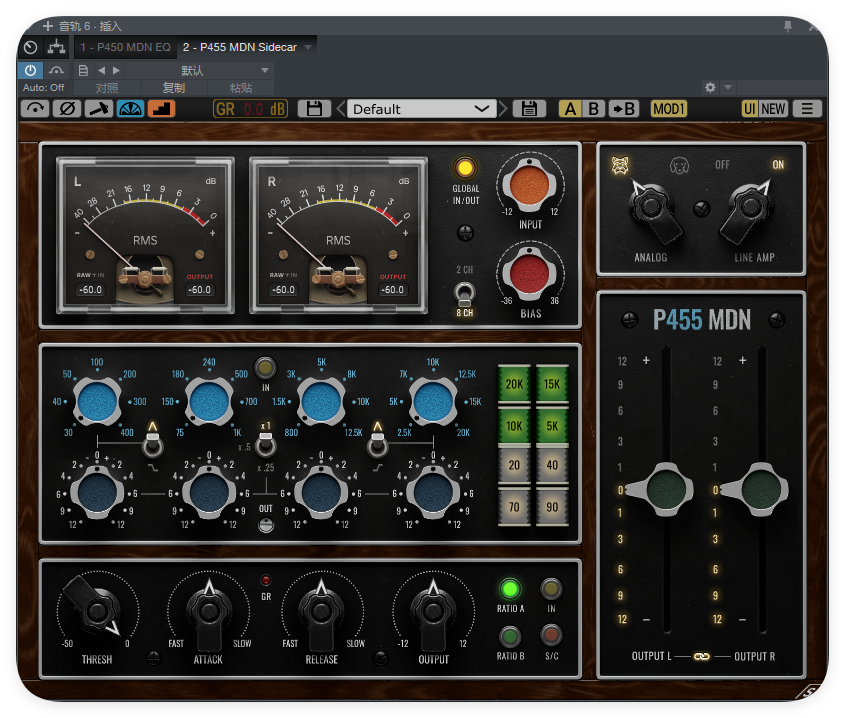Click the 粘贴 paste button
Viewport: 845px width, 718px height.
tap(240, 88)
